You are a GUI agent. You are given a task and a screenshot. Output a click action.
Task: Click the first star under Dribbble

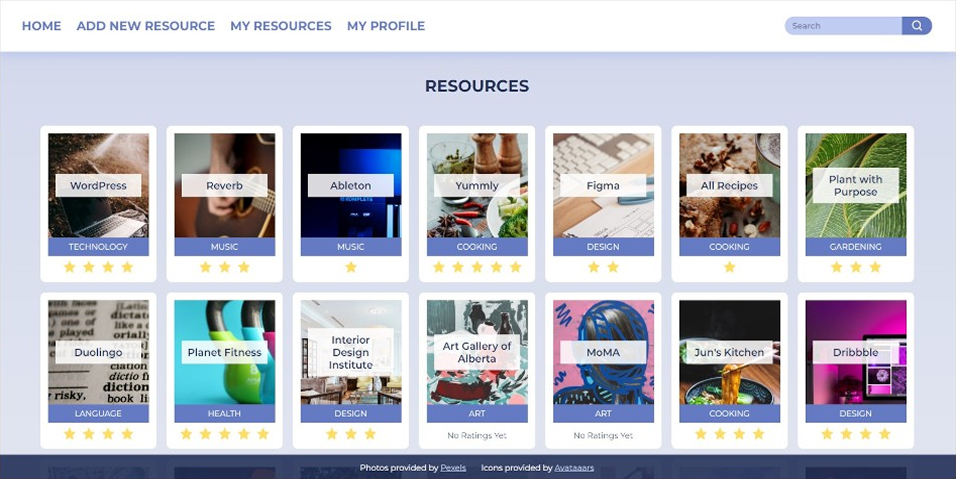(x=827, y=434)
